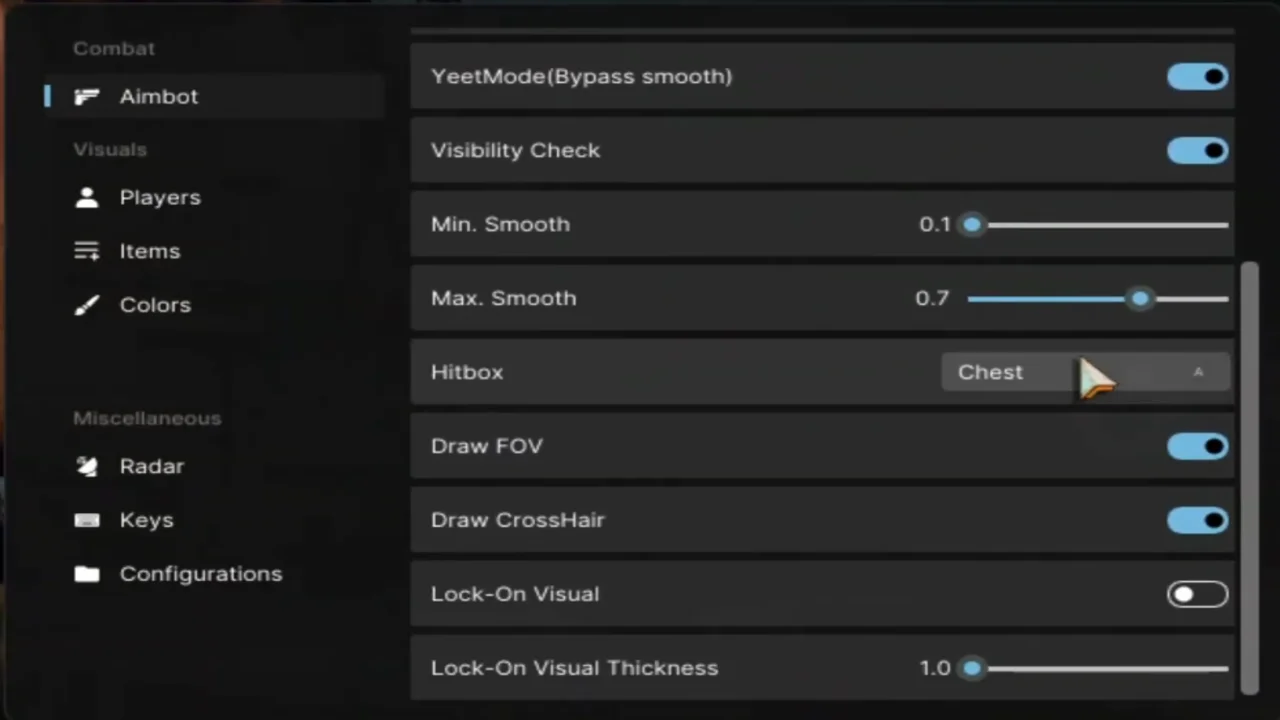Toggle Draw FOV off
The height and width of the screenshot is (720, 1280).
[1197, 446]
